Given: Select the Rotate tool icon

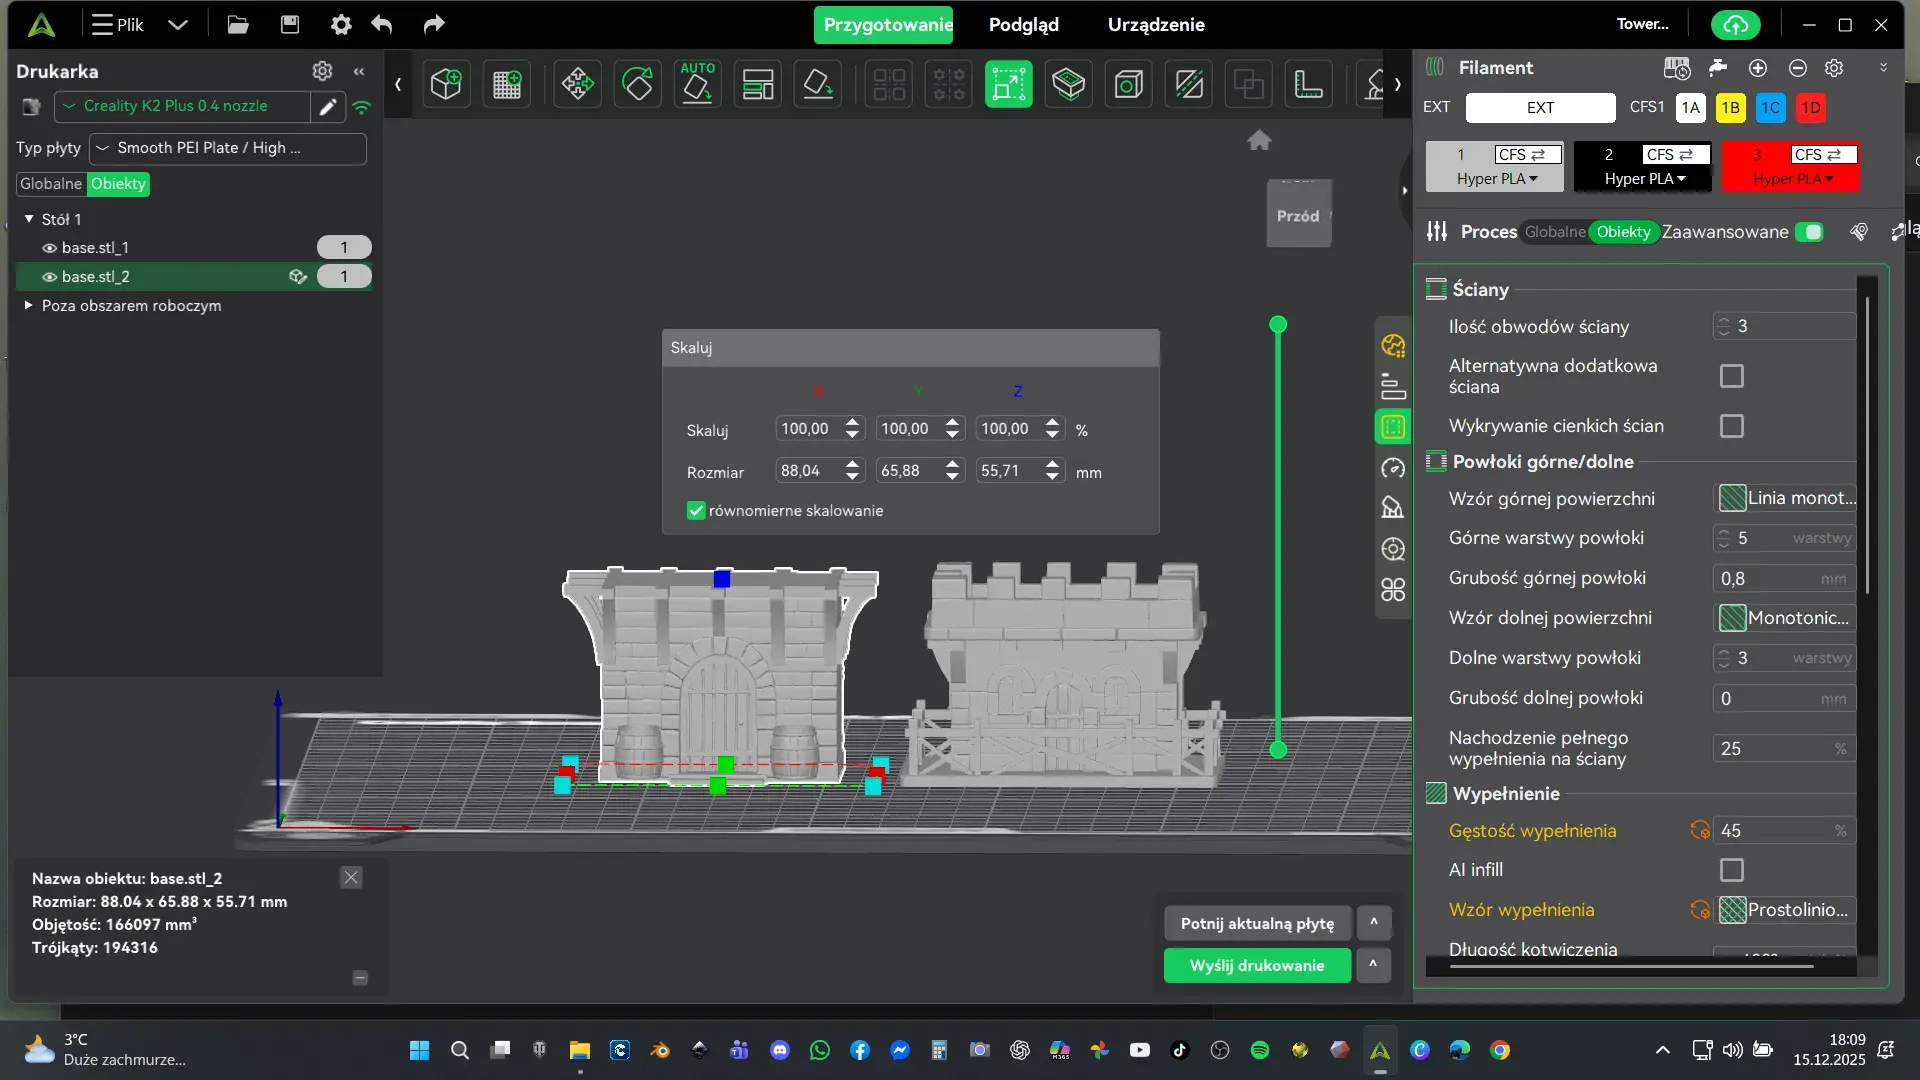Looking at the screenshot, I should (x=637, y=84).
